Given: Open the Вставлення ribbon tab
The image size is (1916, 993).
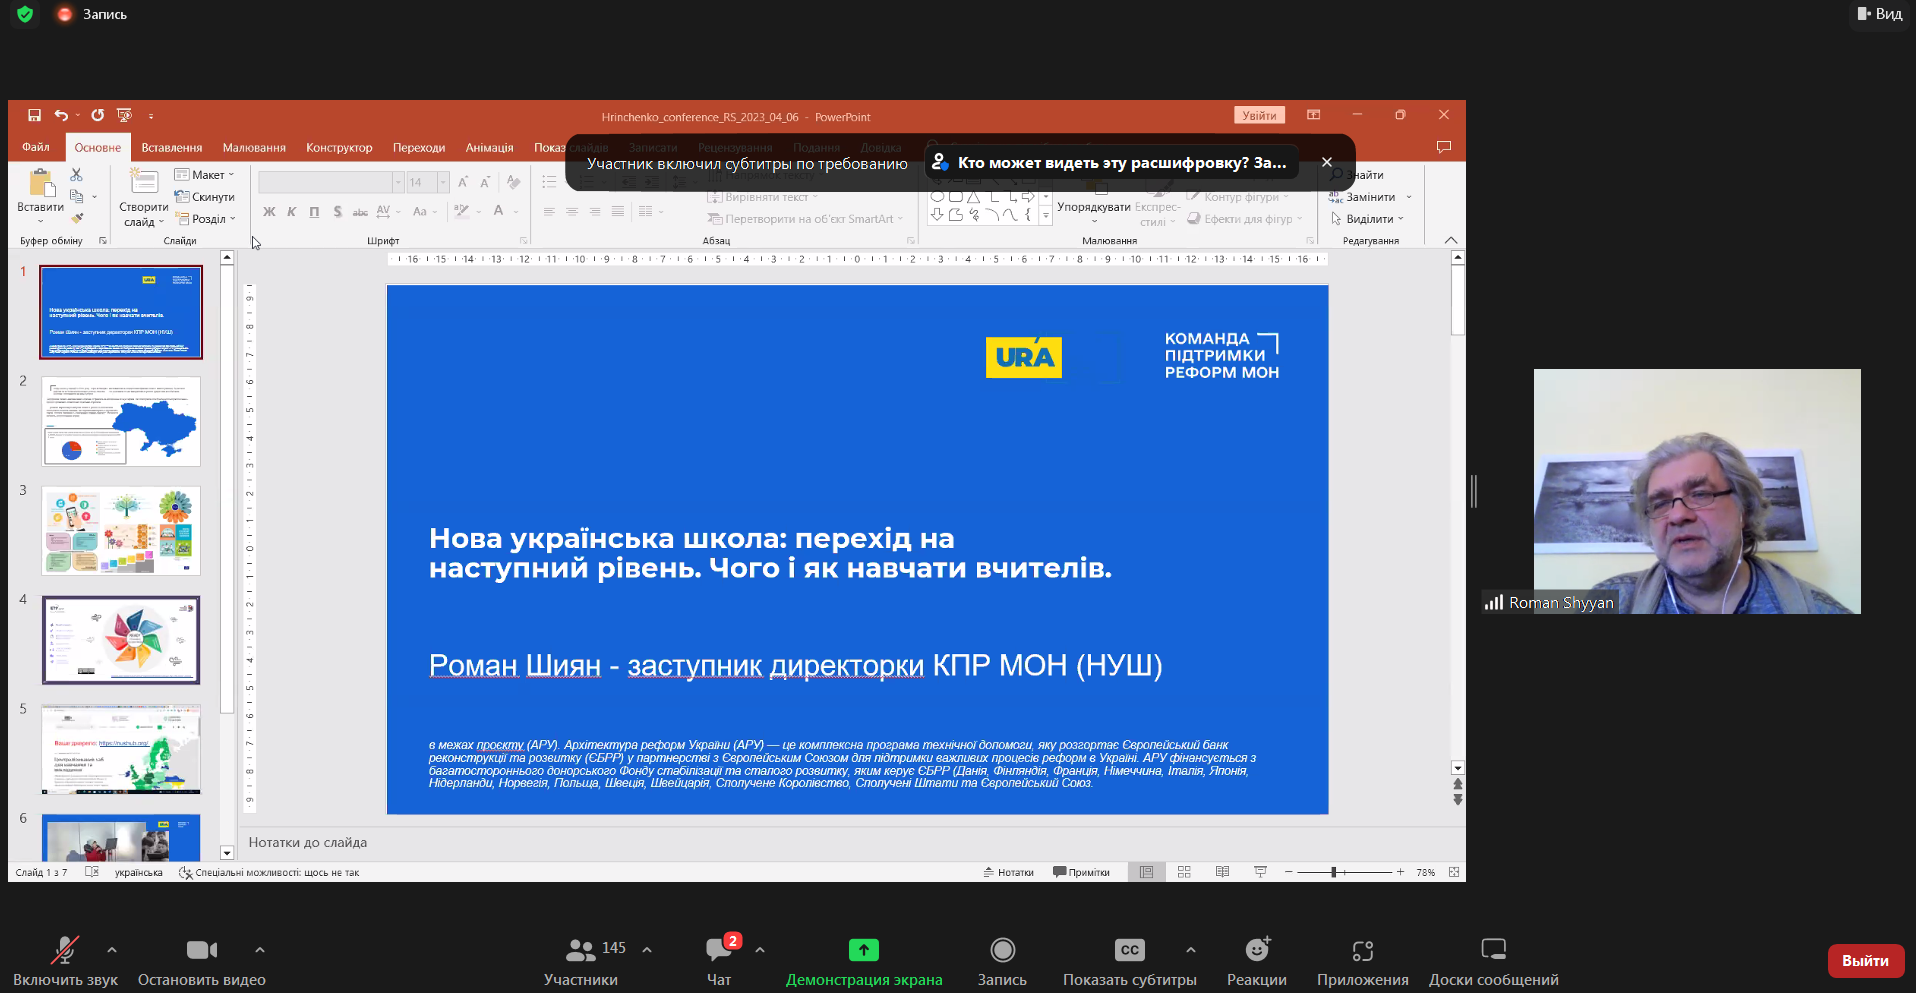Looking at the screenshot, I should click(x=171, y=148).
